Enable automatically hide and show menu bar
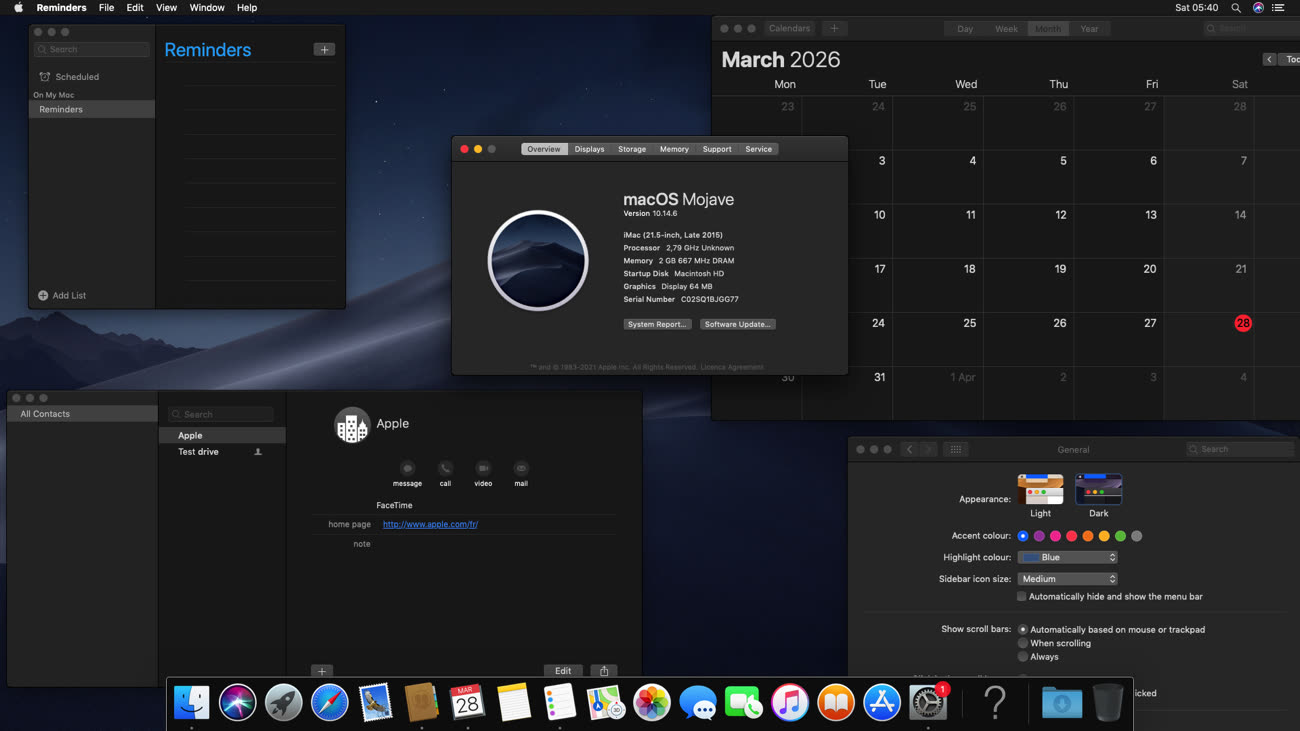Viewport: 1300px width, 731px height. [1022, 597]
